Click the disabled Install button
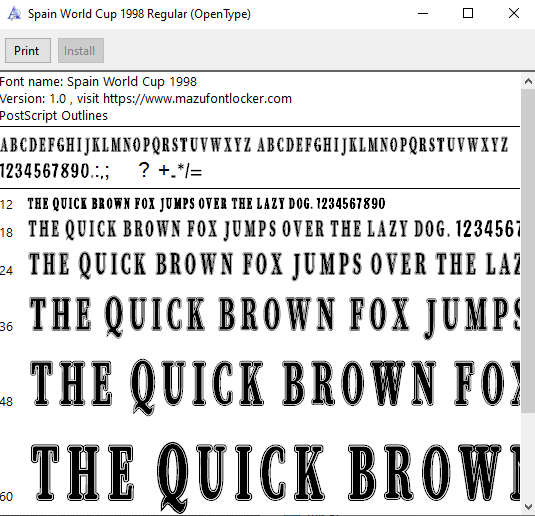 [81, 51]
